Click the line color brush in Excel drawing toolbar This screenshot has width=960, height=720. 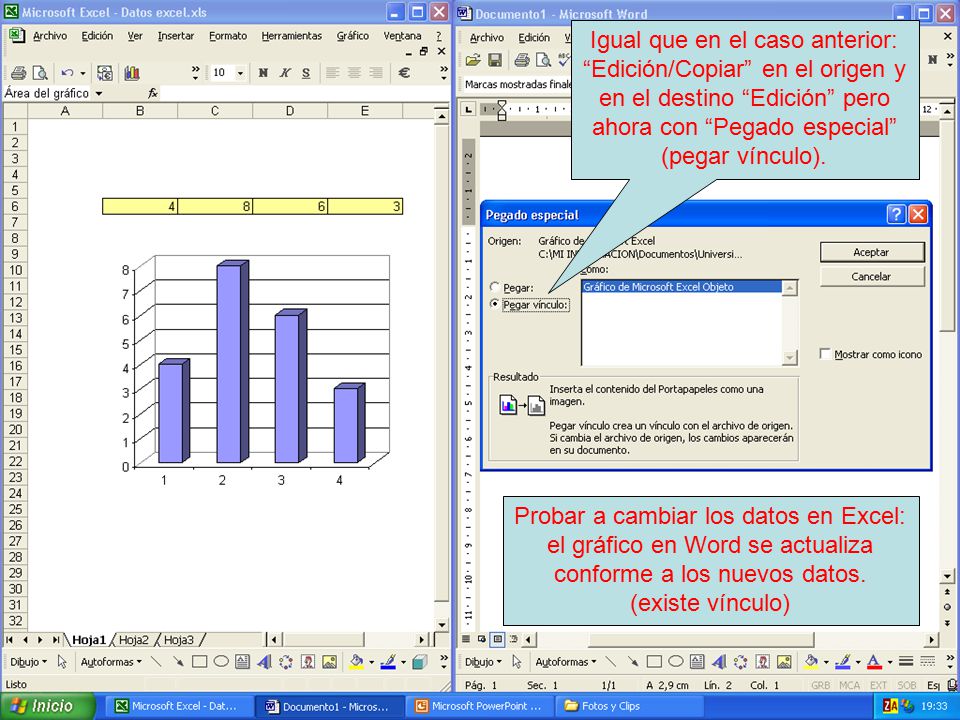point(388,662)
